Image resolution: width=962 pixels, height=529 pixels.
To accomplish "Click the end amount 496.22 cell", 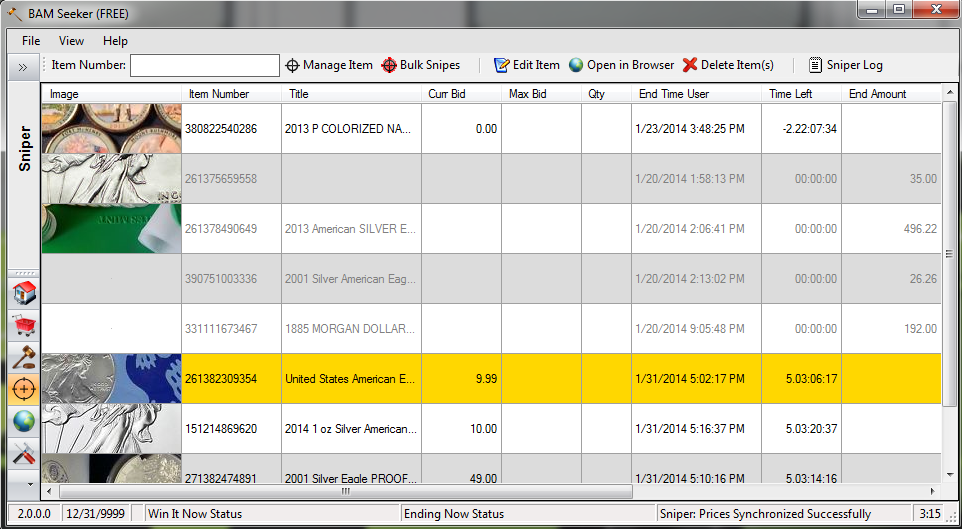I will [x=891, y=228].
